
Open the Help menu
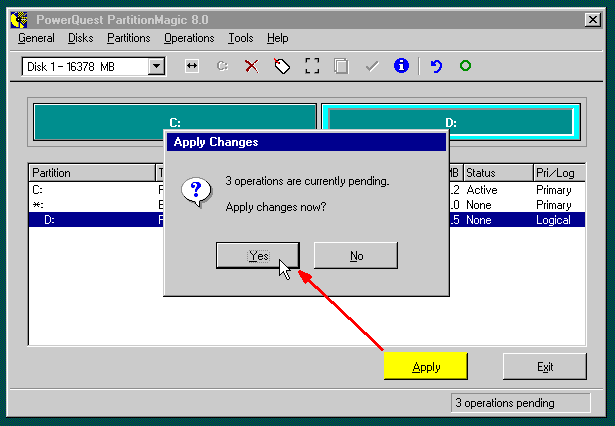click(x=278, y=38)
